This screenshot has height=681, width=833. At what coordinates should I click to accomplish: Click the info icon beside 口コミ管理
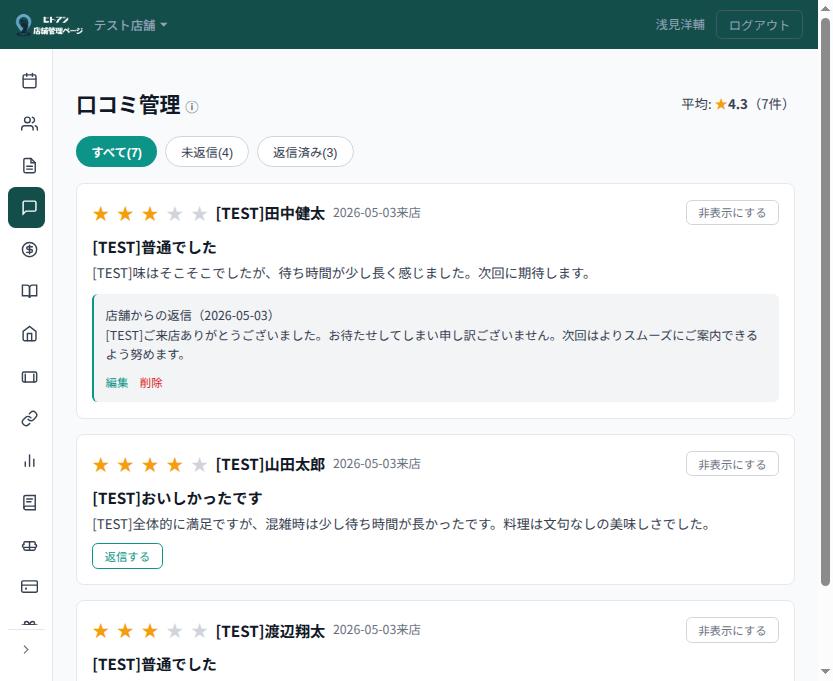pos(192,107)
